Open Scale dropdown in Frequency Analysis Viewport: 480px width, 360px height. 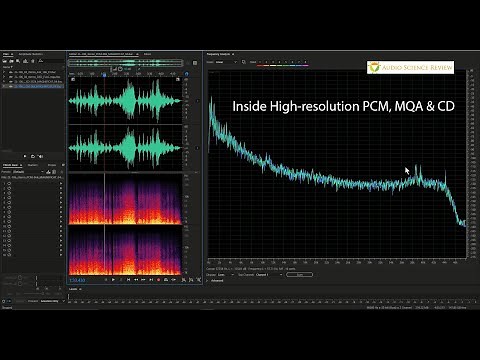(226, 62)
